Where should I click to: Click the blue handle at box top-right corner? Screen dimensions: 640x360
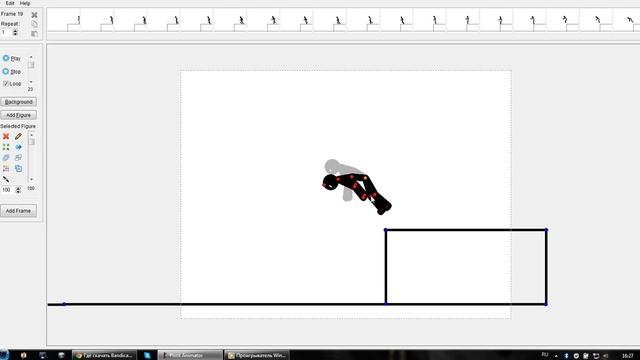pyautogui.click(x=546, y=230)
